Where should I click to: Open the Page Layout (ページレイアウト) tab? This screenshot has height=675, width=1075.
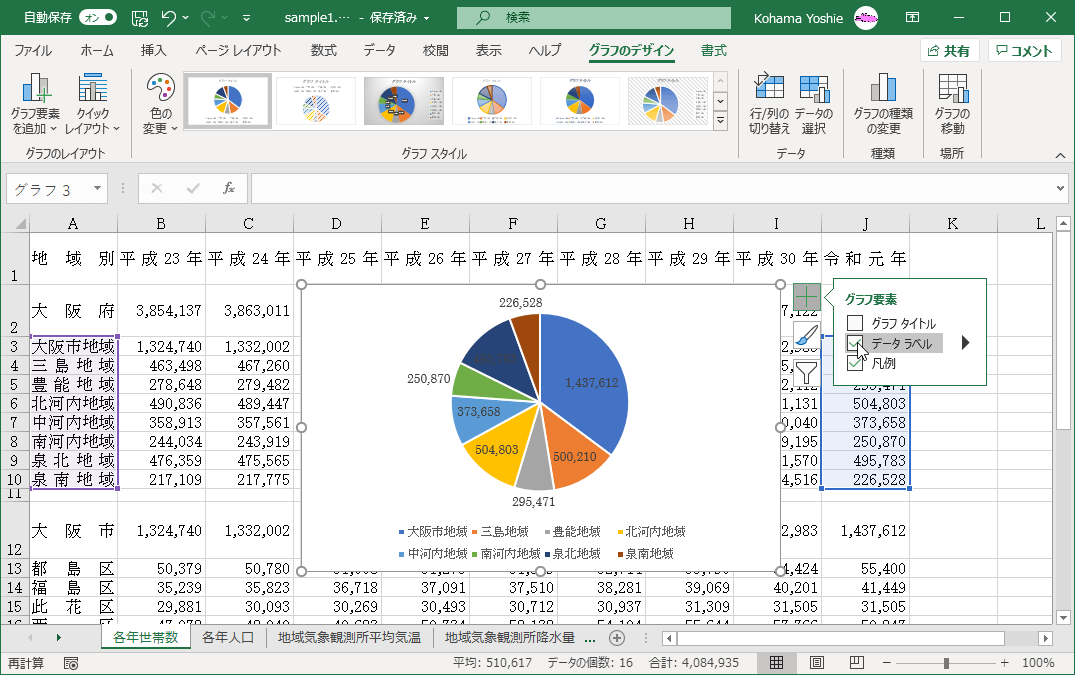238,51
